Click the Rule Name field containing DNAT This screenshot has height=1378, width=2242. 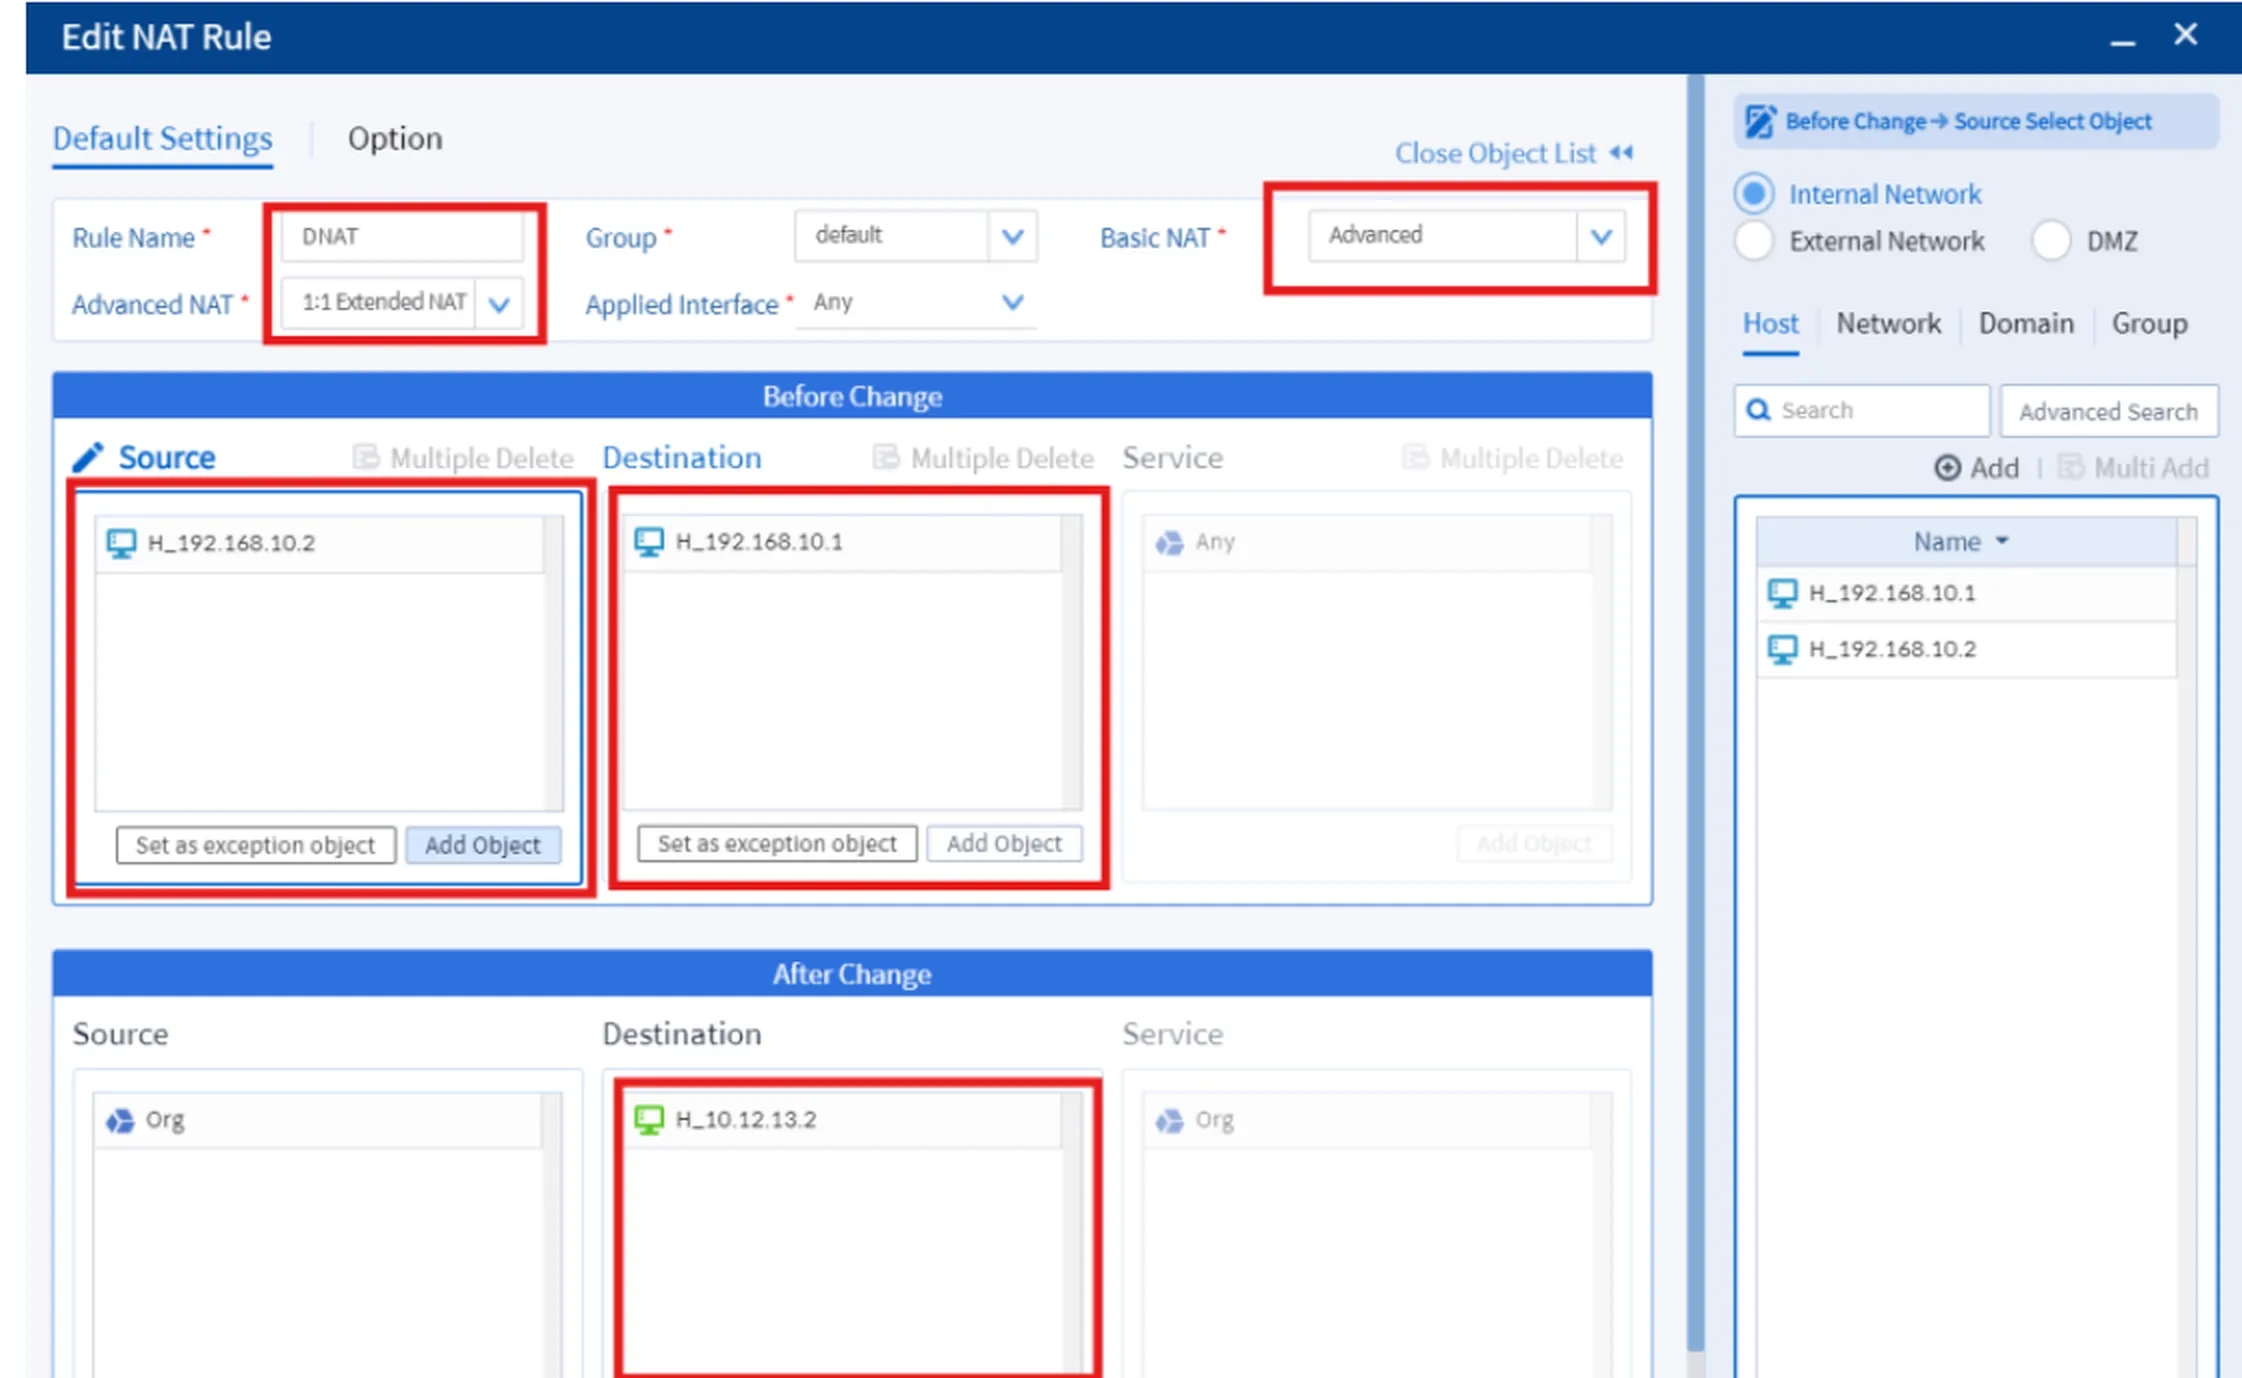(402, 236)
